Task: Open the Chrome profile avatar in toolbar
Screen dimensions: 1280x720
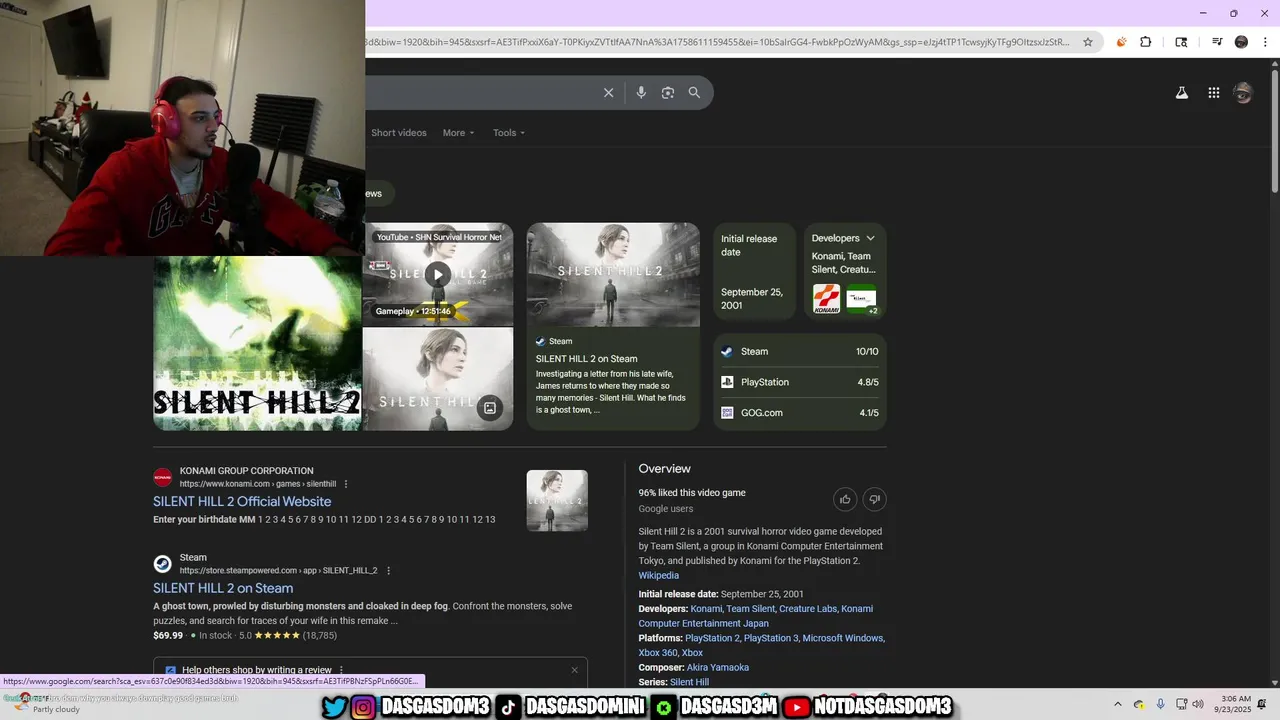Action: [1241, 42]
